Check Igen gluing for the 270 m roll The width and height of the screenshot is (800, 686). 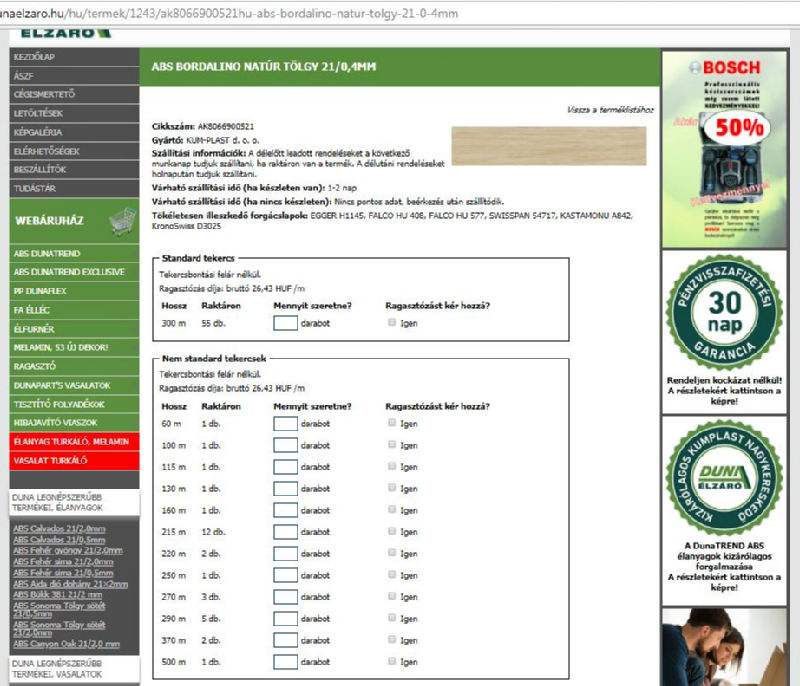click(392, 596)
